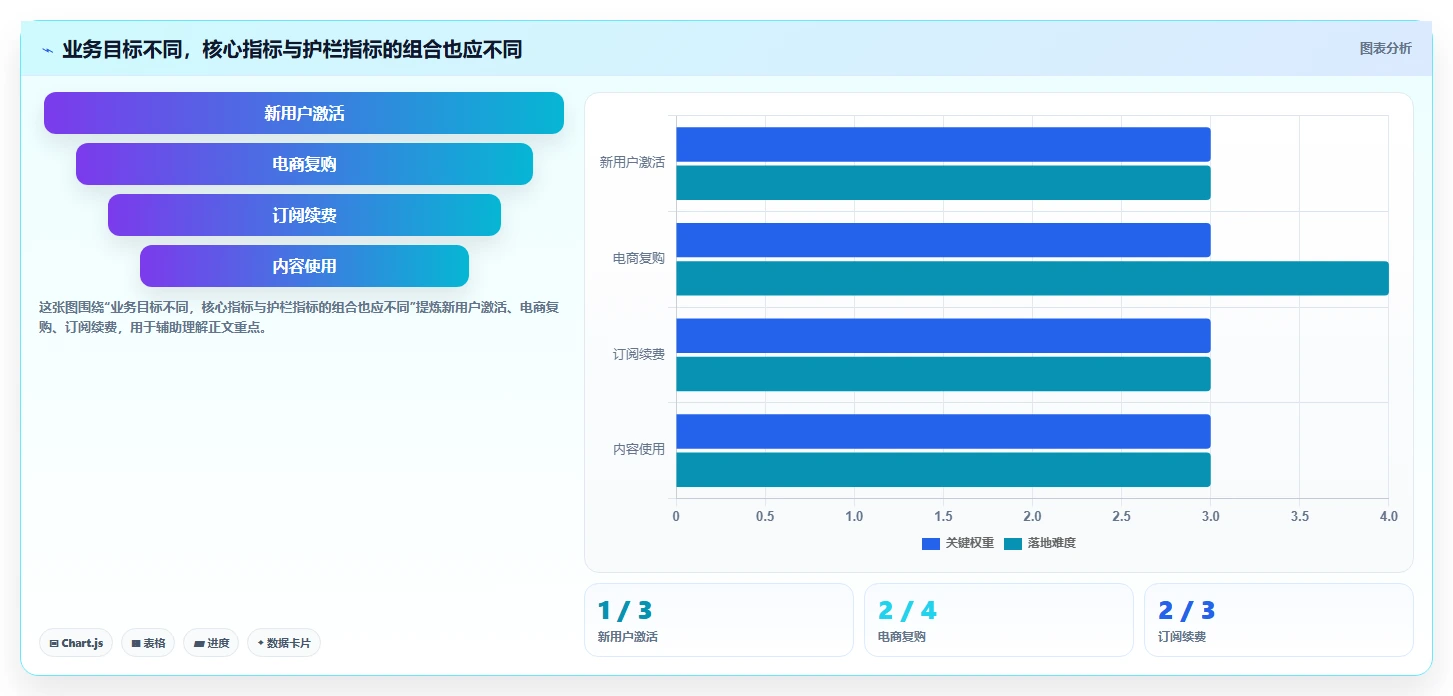1453x696 pixels.
Task: Click the 表格 tag chip
Action: pyautogui.click(x=149, y=643)
